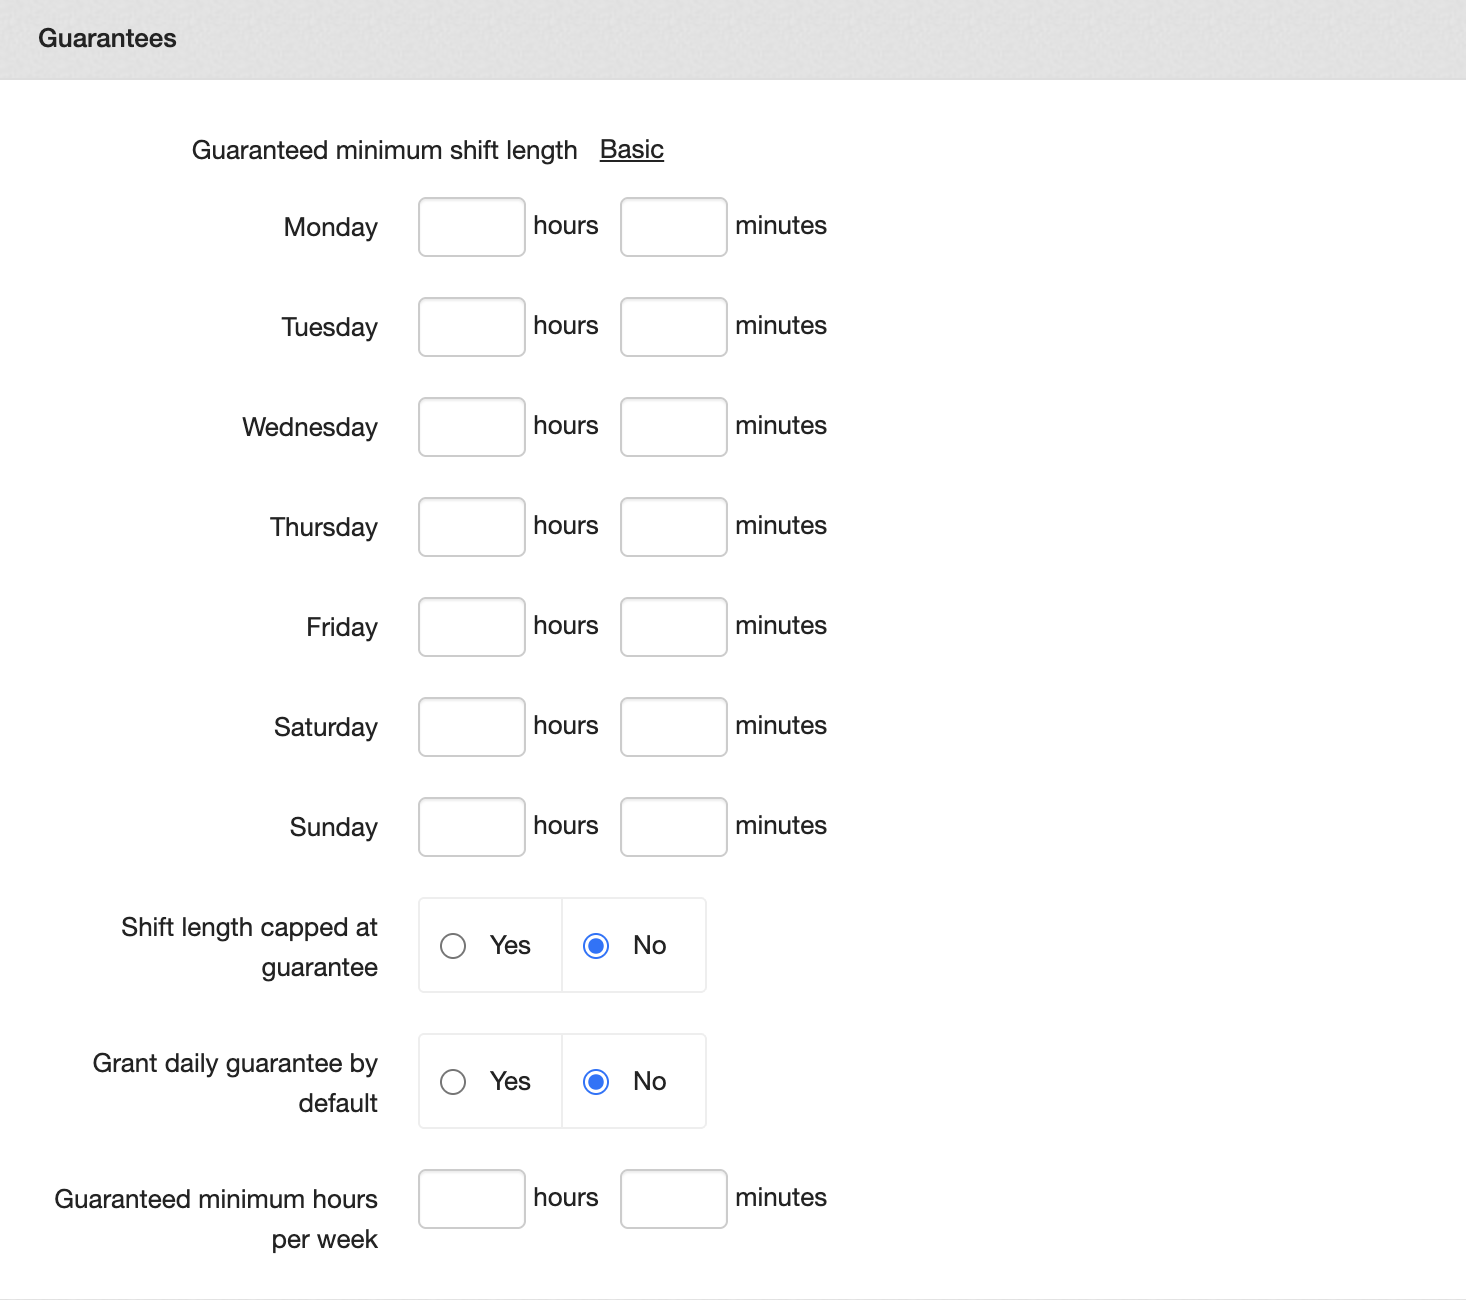The height and width of the screenshot is (1300, 1466).
Task: Select Yes for Shift length capped at guarantee
Action: coord(453,946)
